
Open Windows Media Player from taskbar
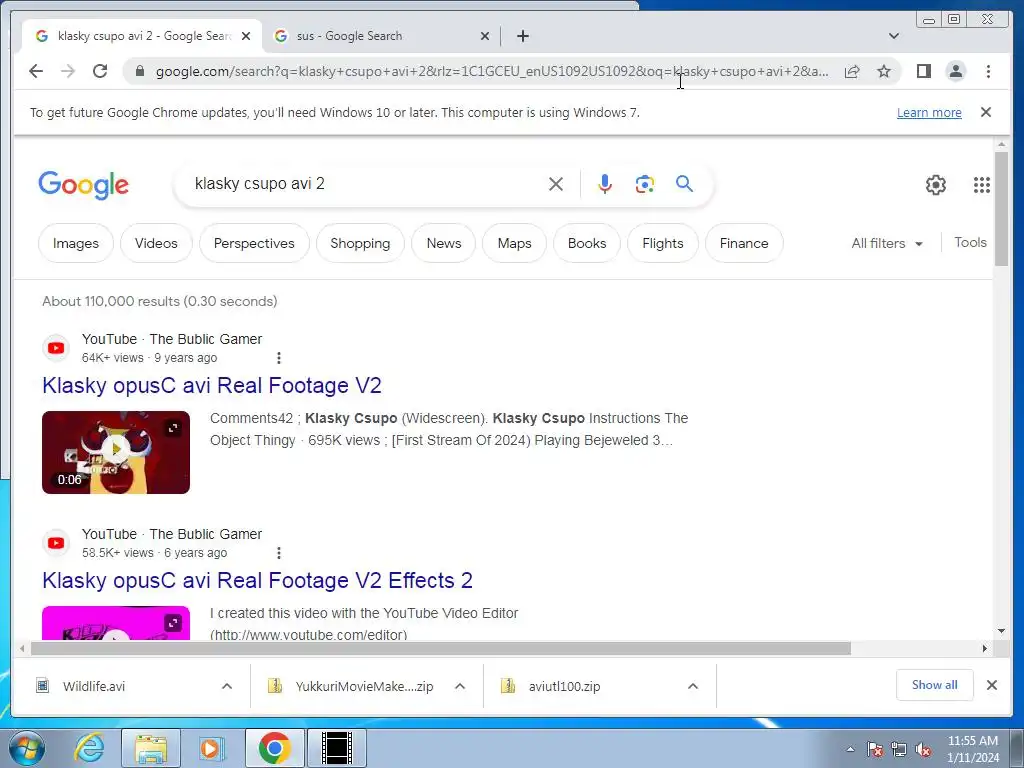(x=210, y=748)
